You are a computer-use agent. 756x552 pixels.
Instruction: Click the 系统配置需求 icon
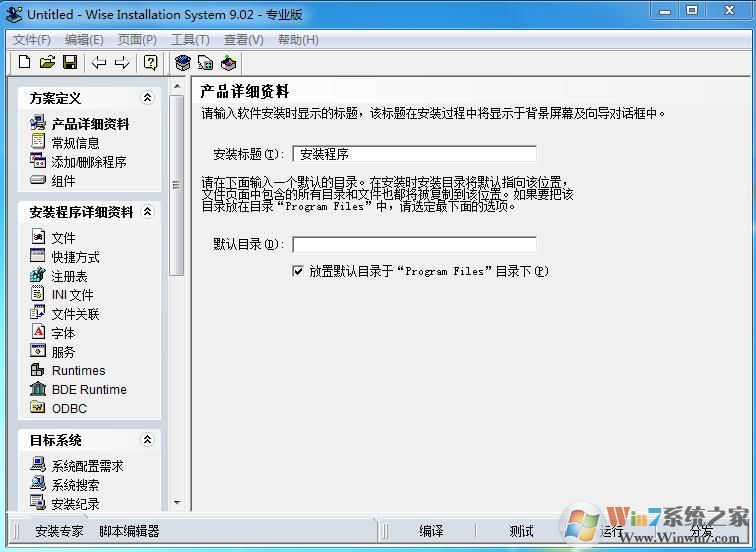[x=38, y=464]
